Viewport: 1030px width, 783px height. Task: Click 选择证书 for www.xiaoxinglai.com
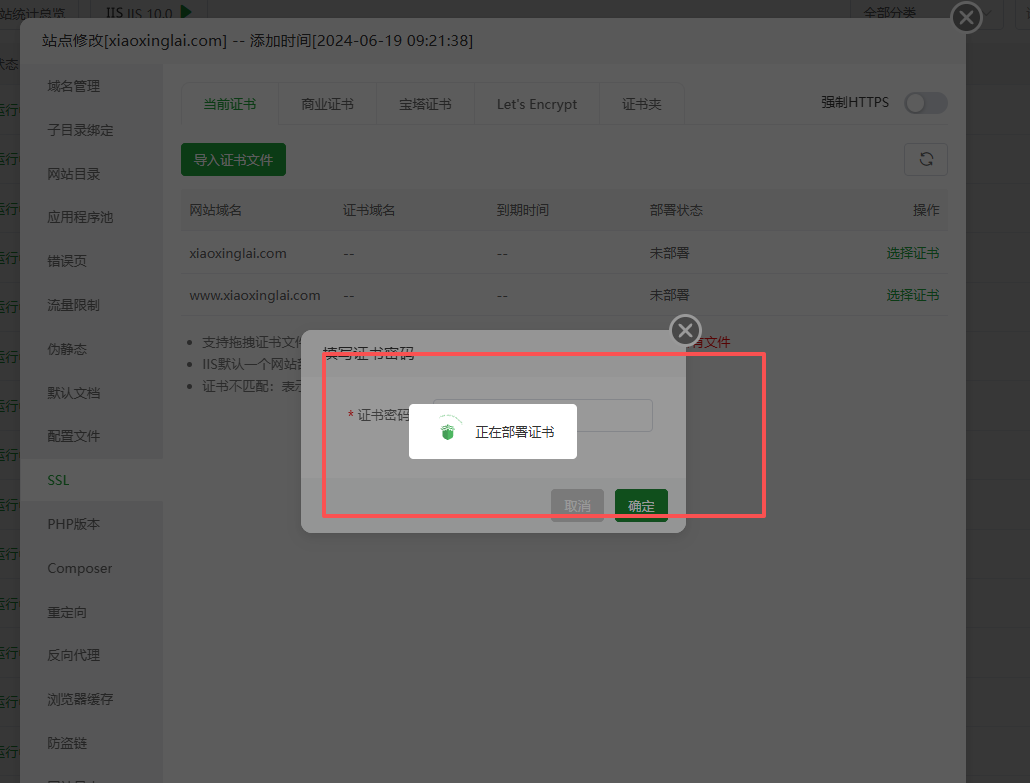(x=912, y=295)
